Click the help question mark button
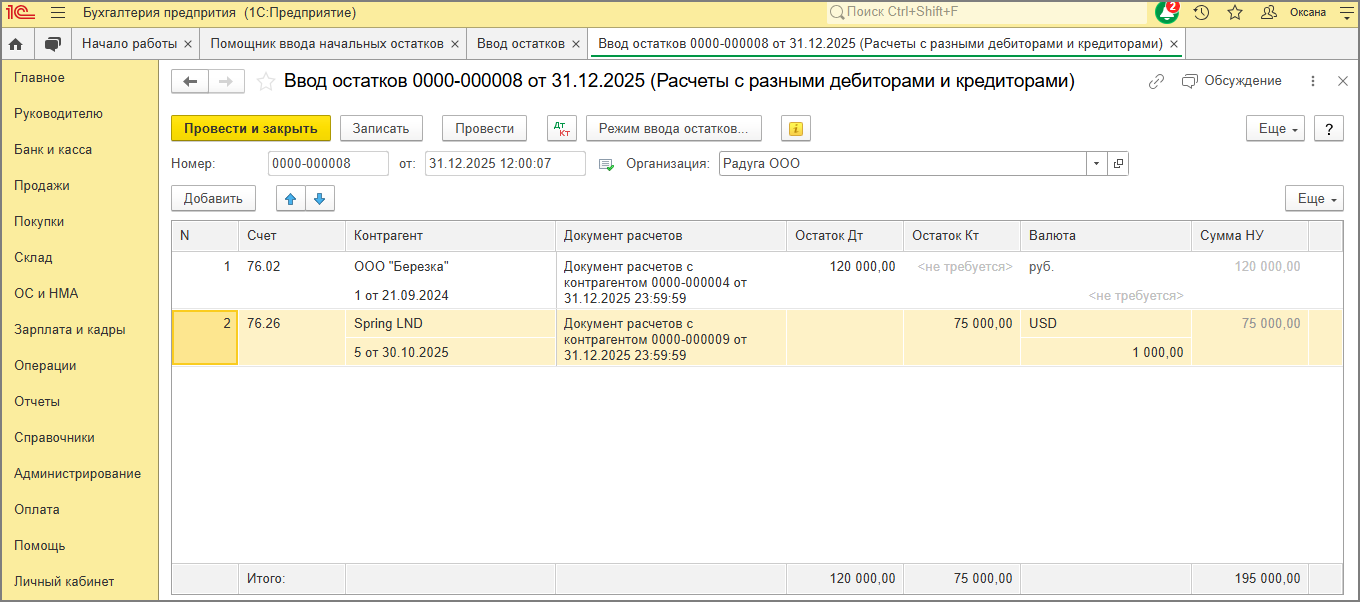This screenshot has width=1360, height=602. click(x=1328, y=128)
